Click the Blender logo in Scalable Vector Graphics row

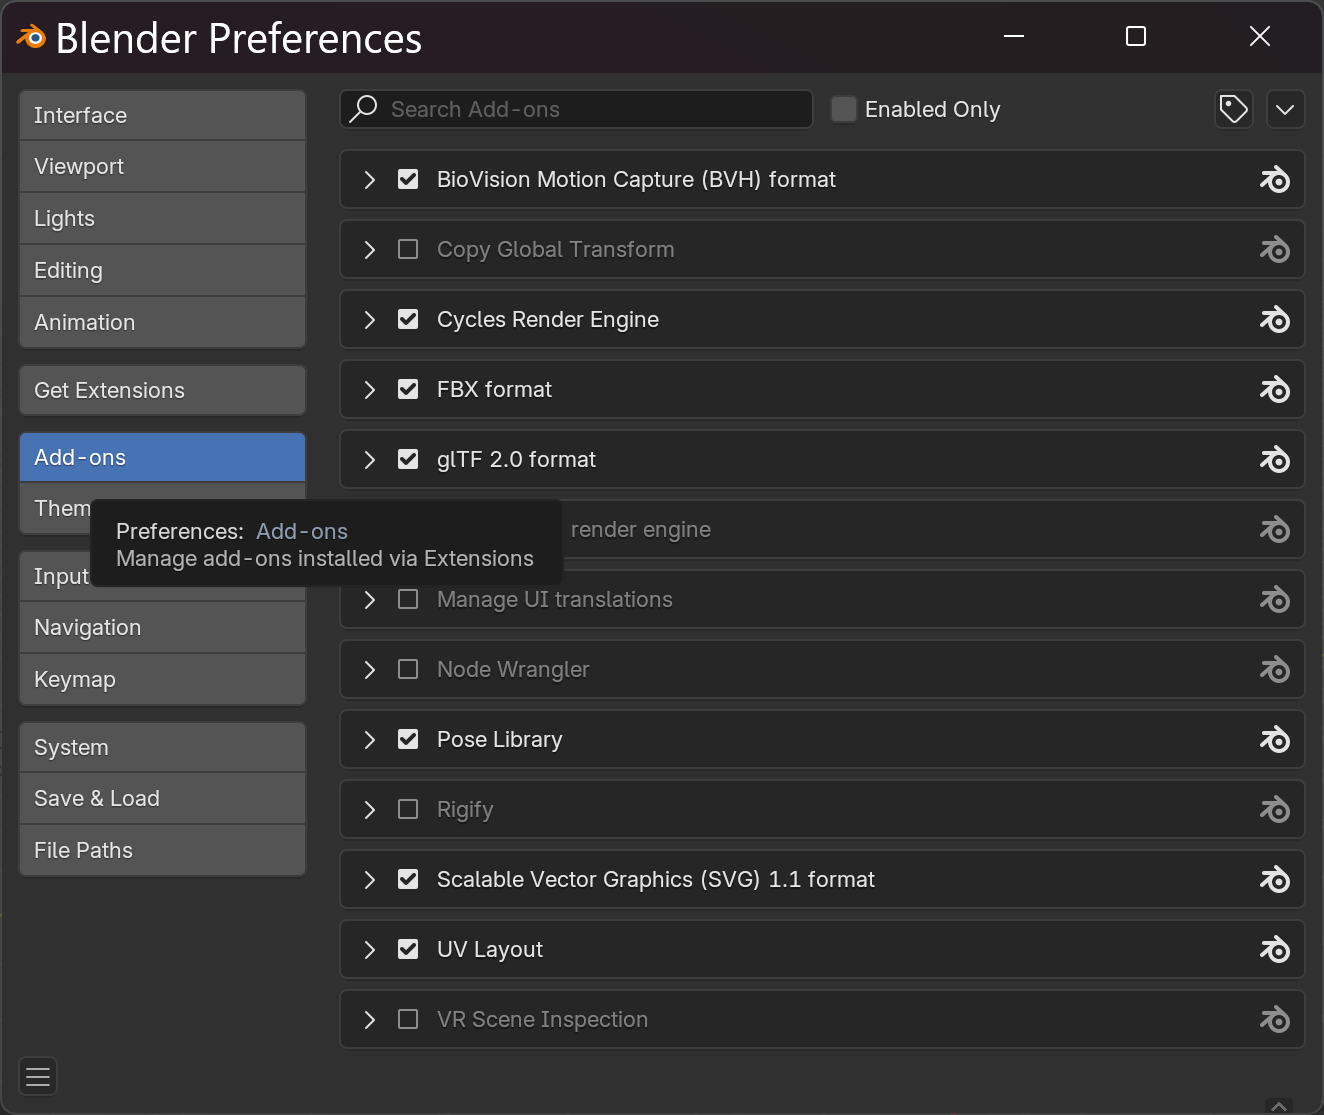pyautogui.click(x=1274, y=880)
